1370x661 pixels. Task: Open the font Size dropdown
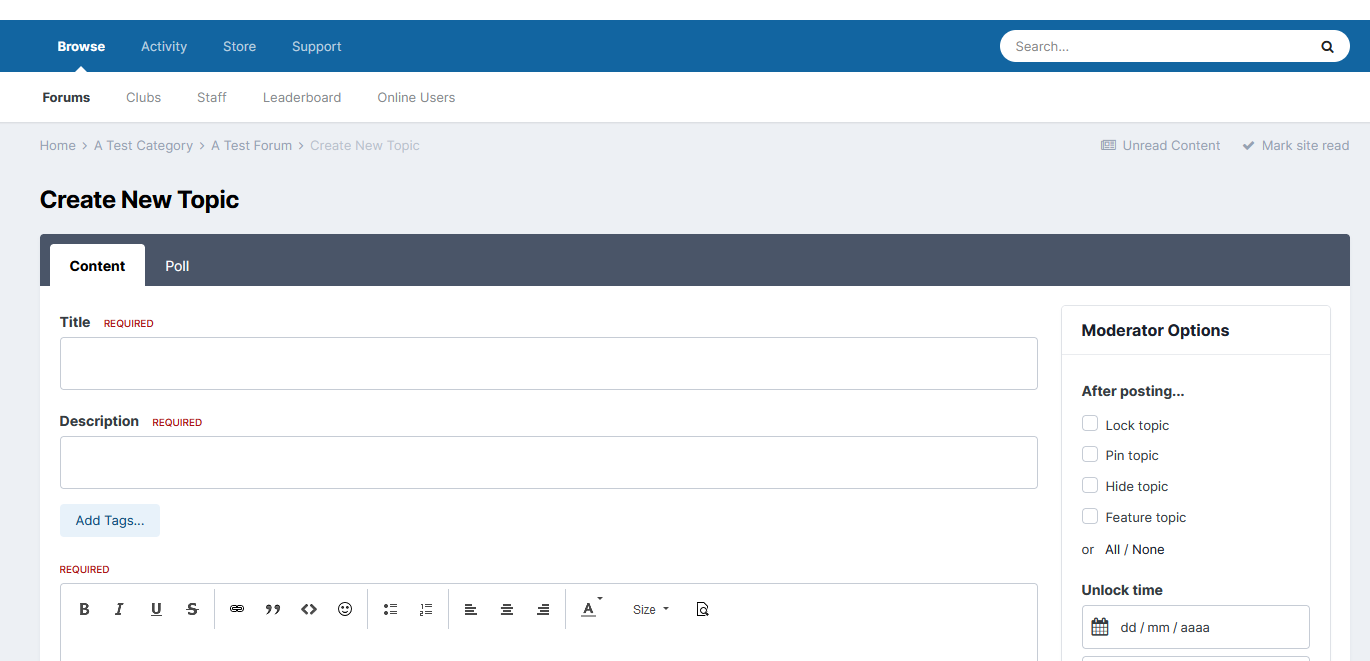650,609
